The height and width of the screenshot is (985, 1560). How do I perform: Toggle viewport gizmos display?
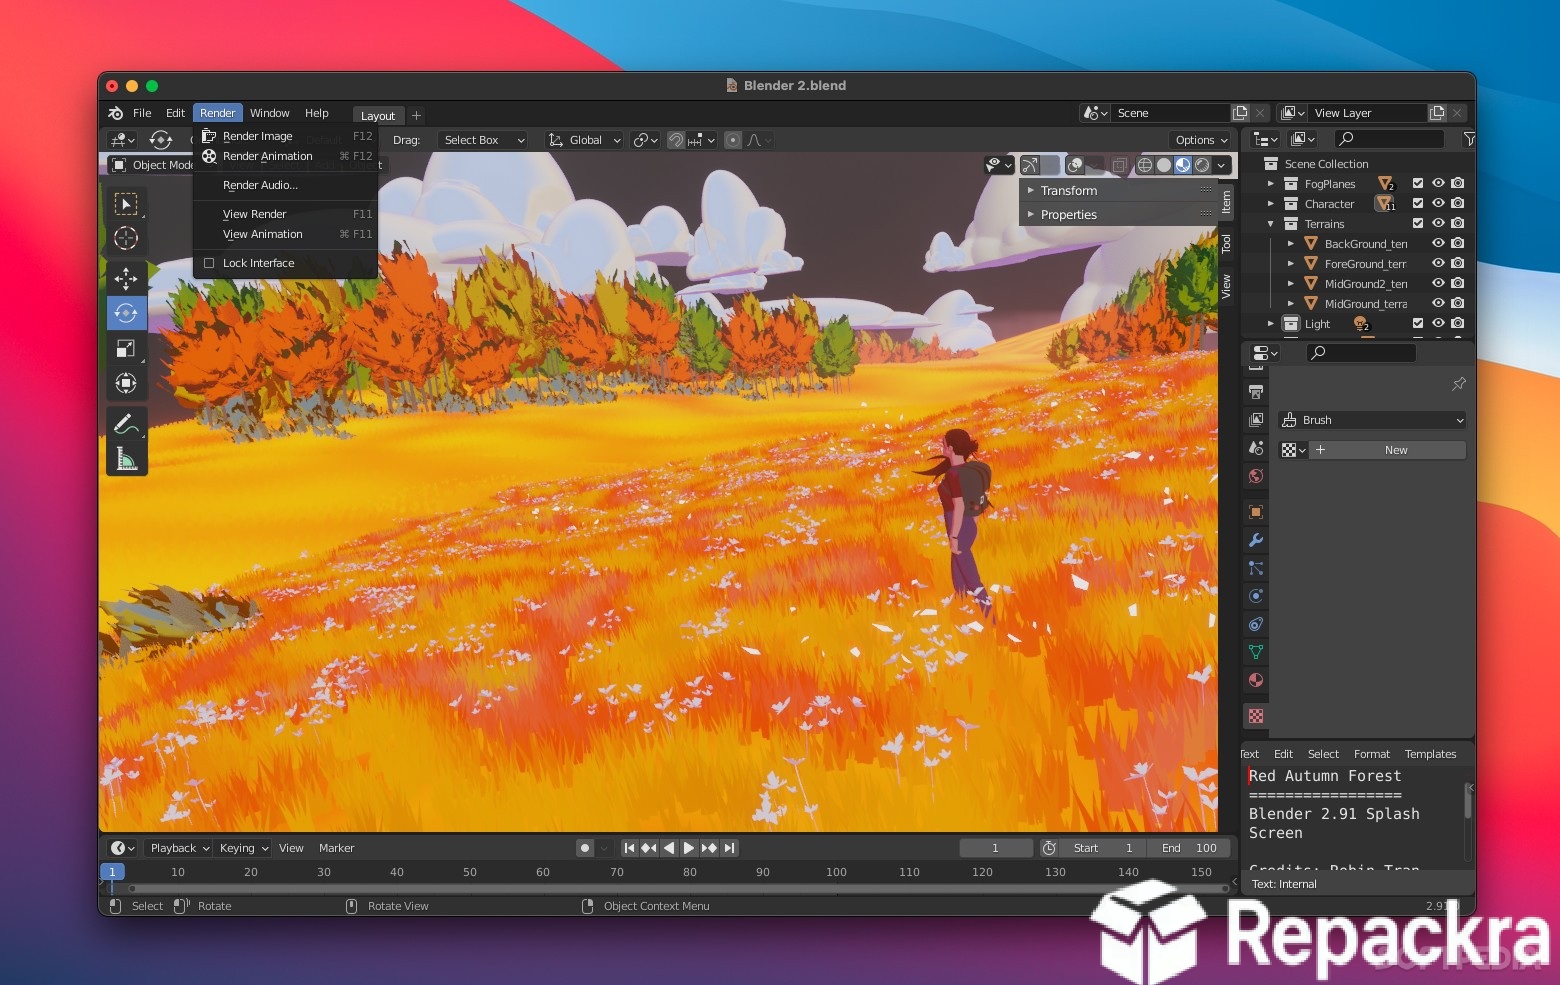[1030, 165]
